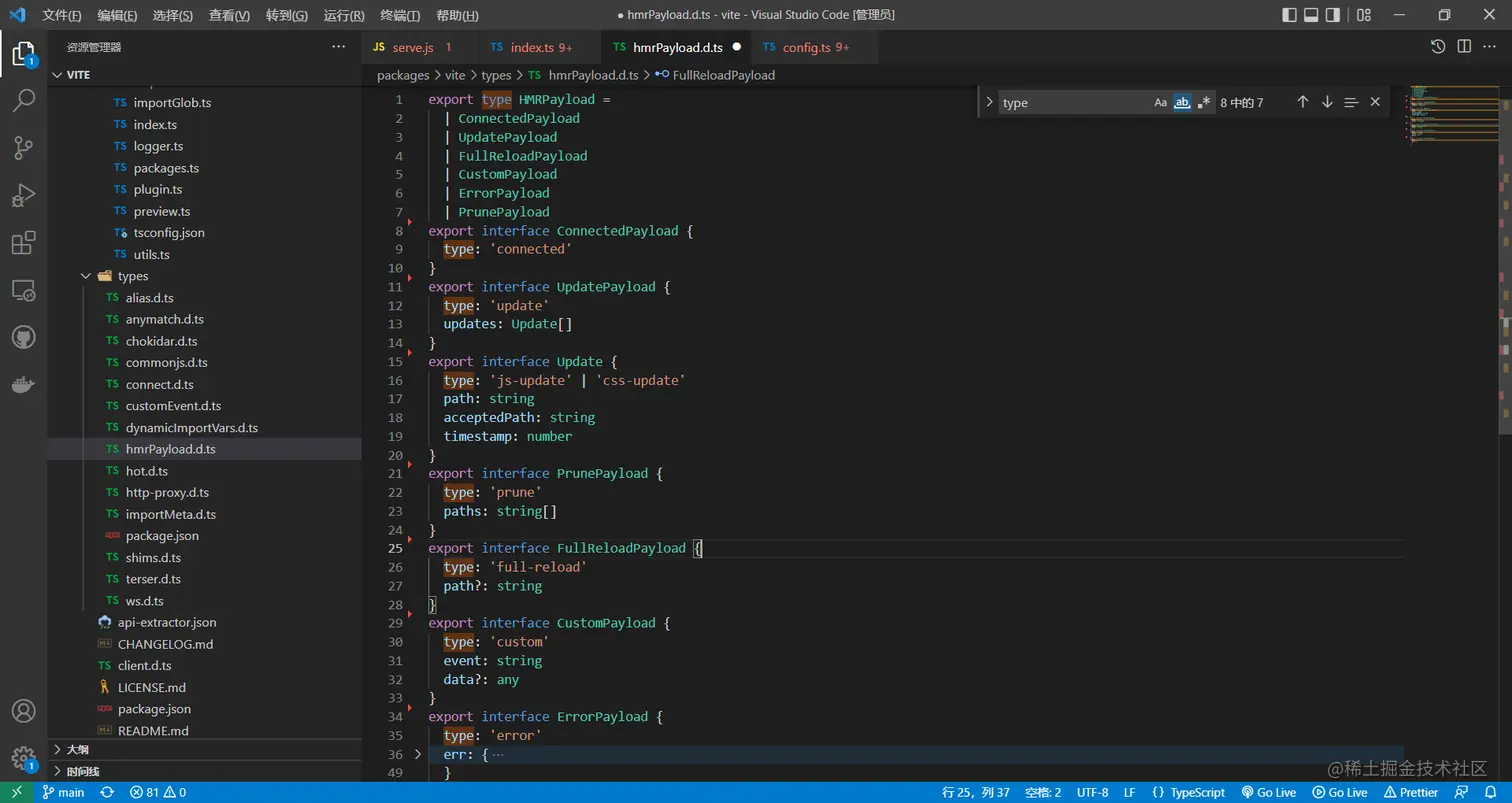Open the Docker view in activity bar

[x=23, y=384]
